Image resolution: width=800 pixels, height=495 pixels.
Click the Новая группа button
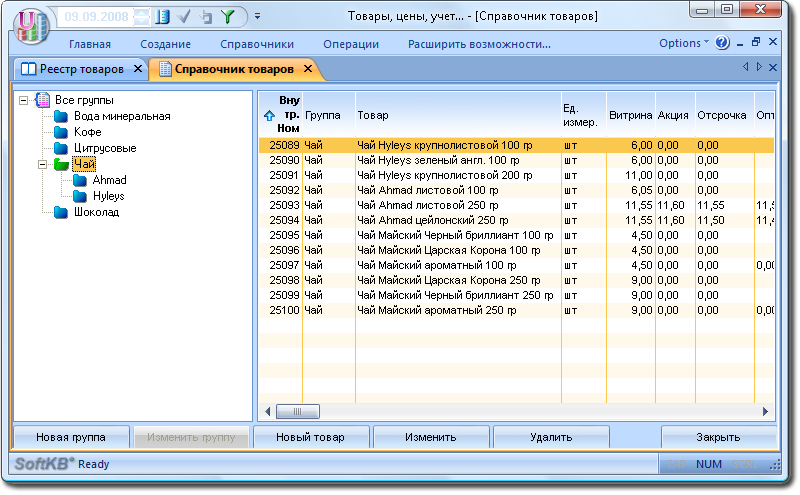(x=71, y=437)
